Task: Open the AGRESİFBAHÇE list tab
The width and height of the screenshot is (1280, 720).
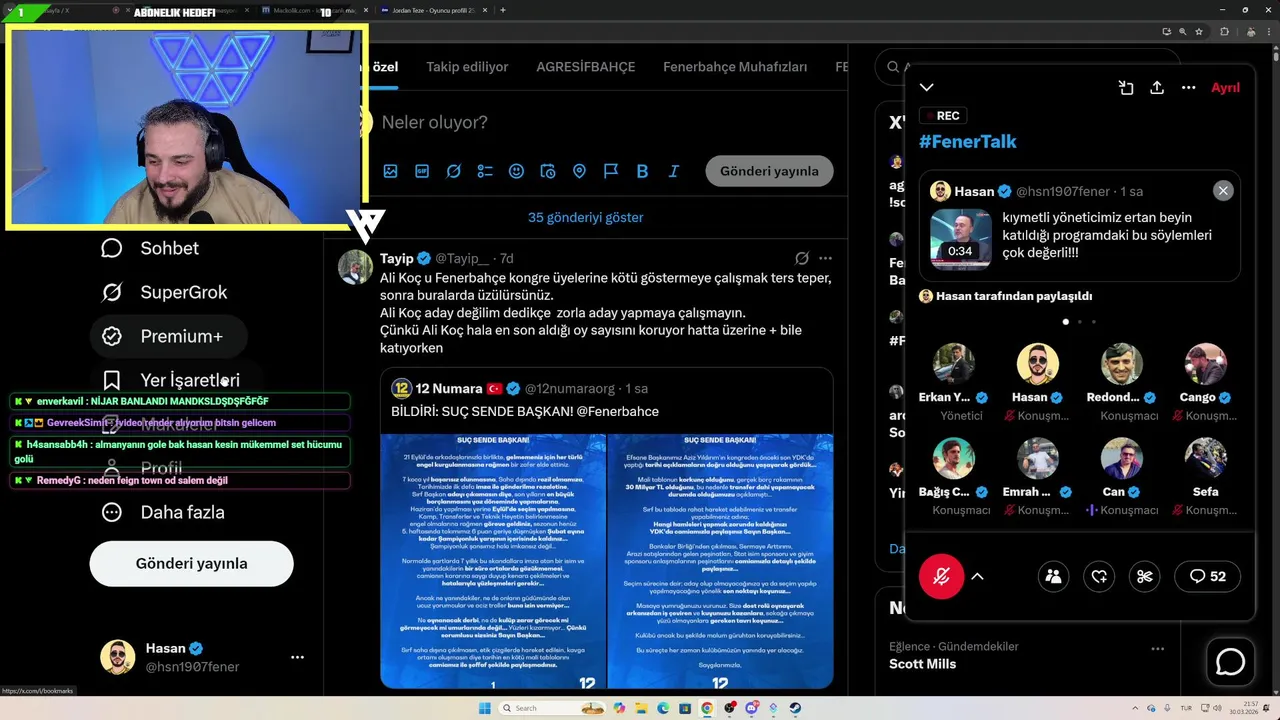Action: click(x=586, y=67)
